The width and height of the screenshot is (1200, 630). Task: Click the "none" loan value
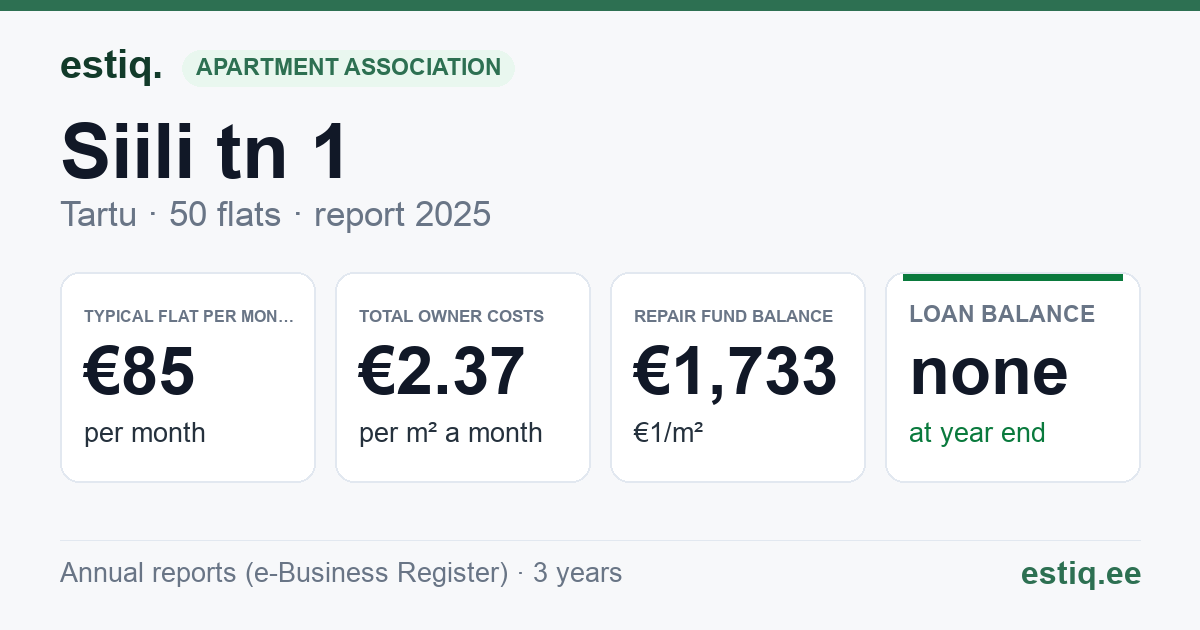pos(989,372)
